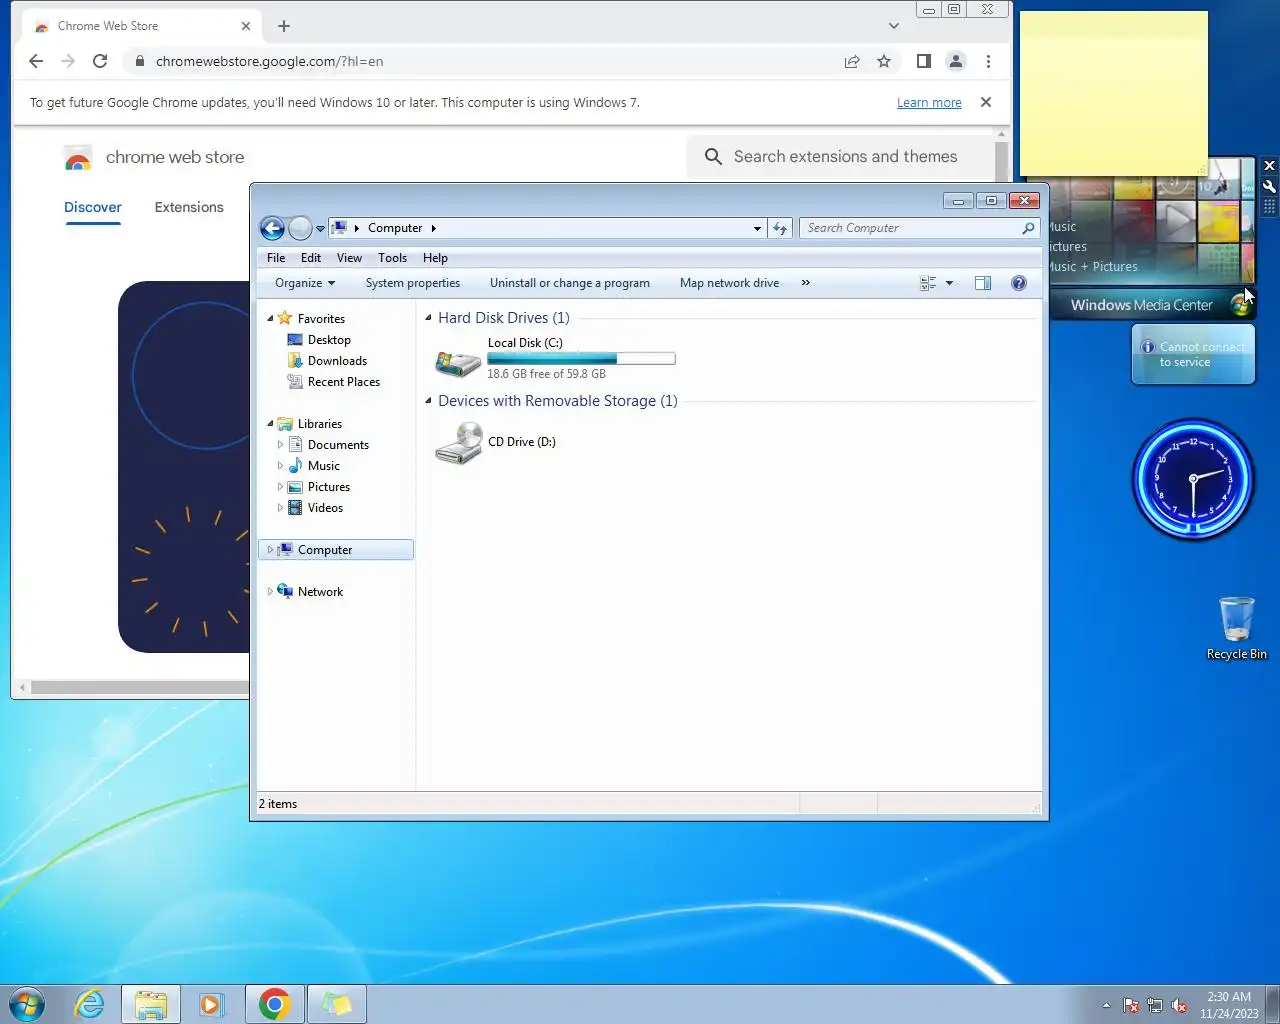Expand the Music library node
Viewport: 1280px width, 1024px height.
280,466
